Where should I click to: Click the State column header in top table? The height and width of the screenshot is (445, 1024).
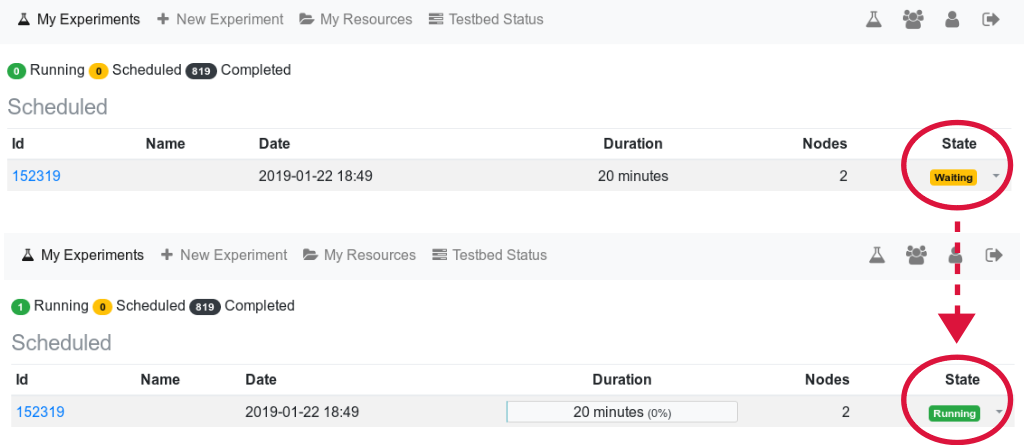click(959, 144)
